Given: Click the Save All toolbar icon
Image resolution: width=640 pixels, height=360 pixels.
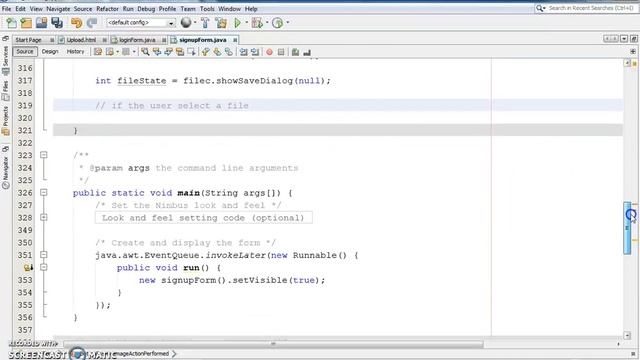Looking at the screenshot, I should pyautogui.click(x=57, y=23).
